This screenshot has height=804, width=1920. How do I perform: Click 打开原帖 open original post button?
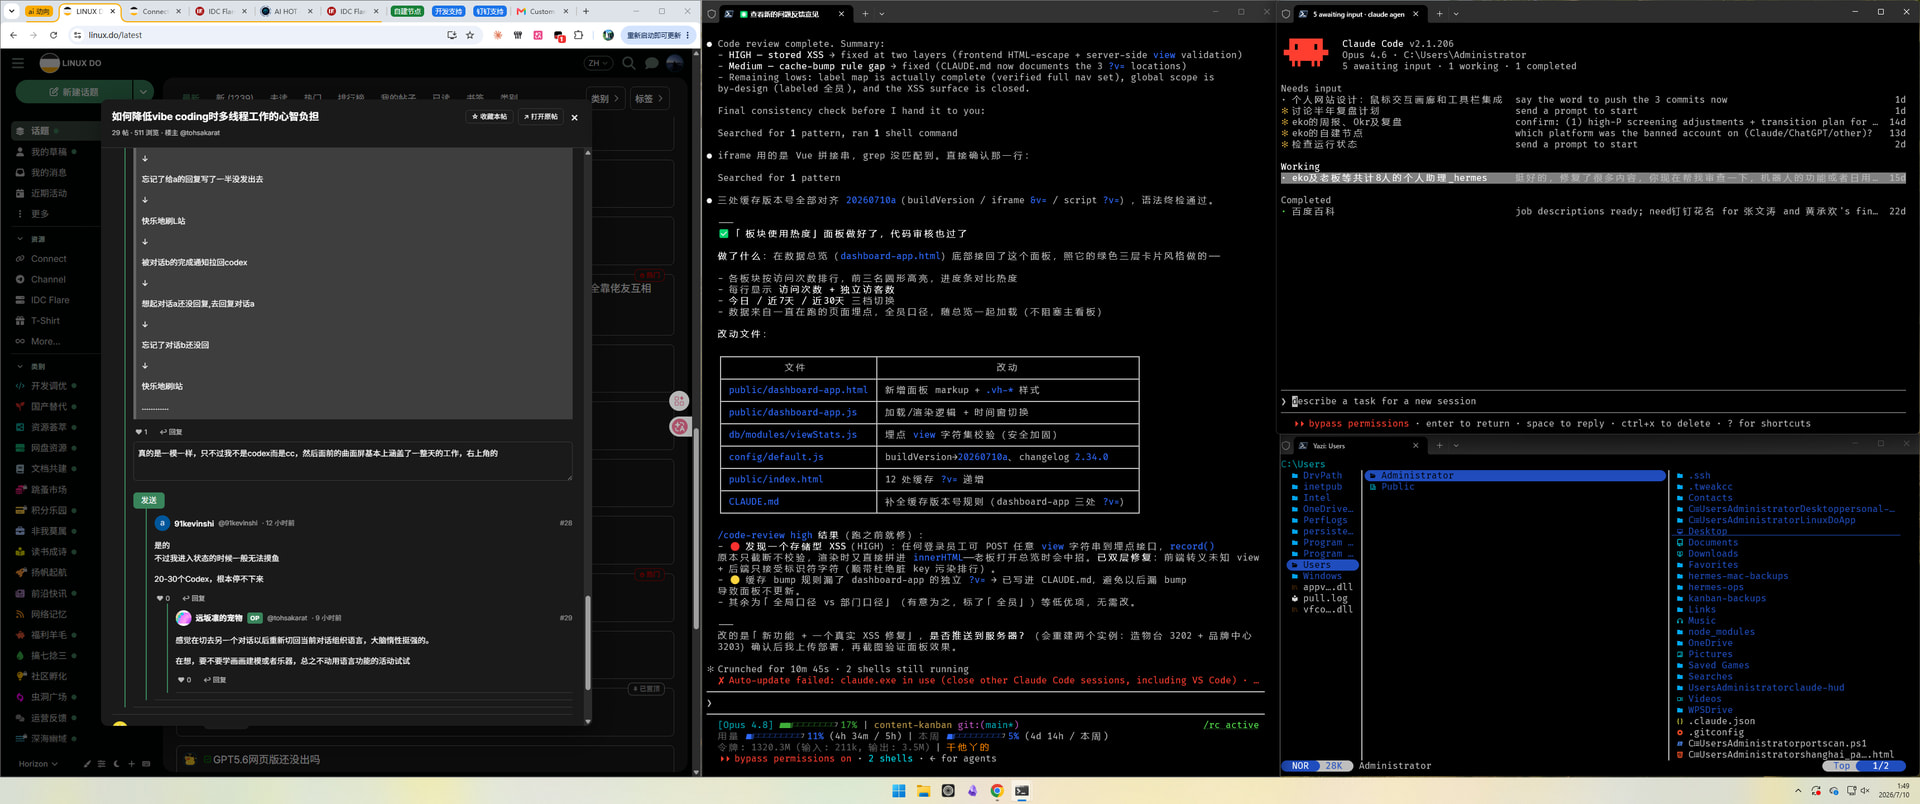pyautogui.click(x=541, y=117)
